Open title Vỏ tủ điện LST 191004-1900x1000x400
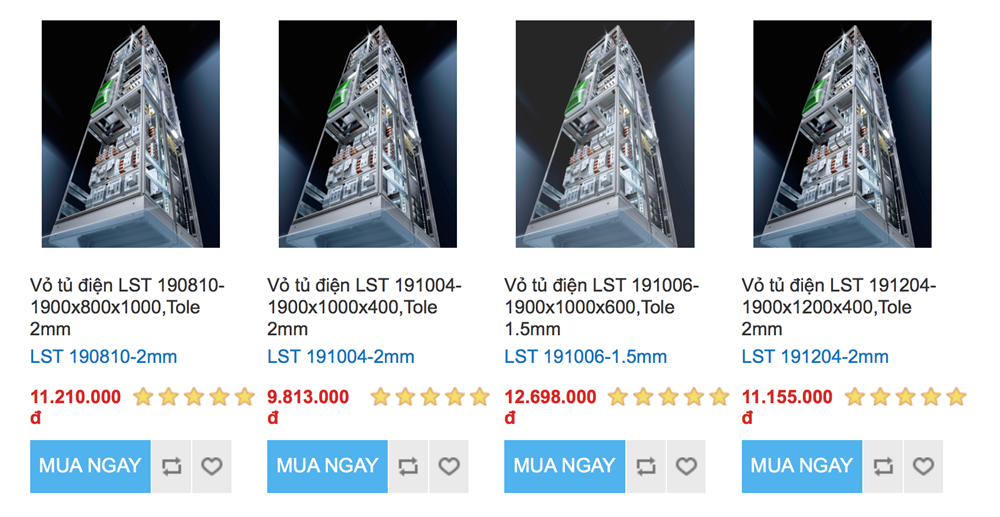The image size is (1000, 517). [x=364, y=307]
